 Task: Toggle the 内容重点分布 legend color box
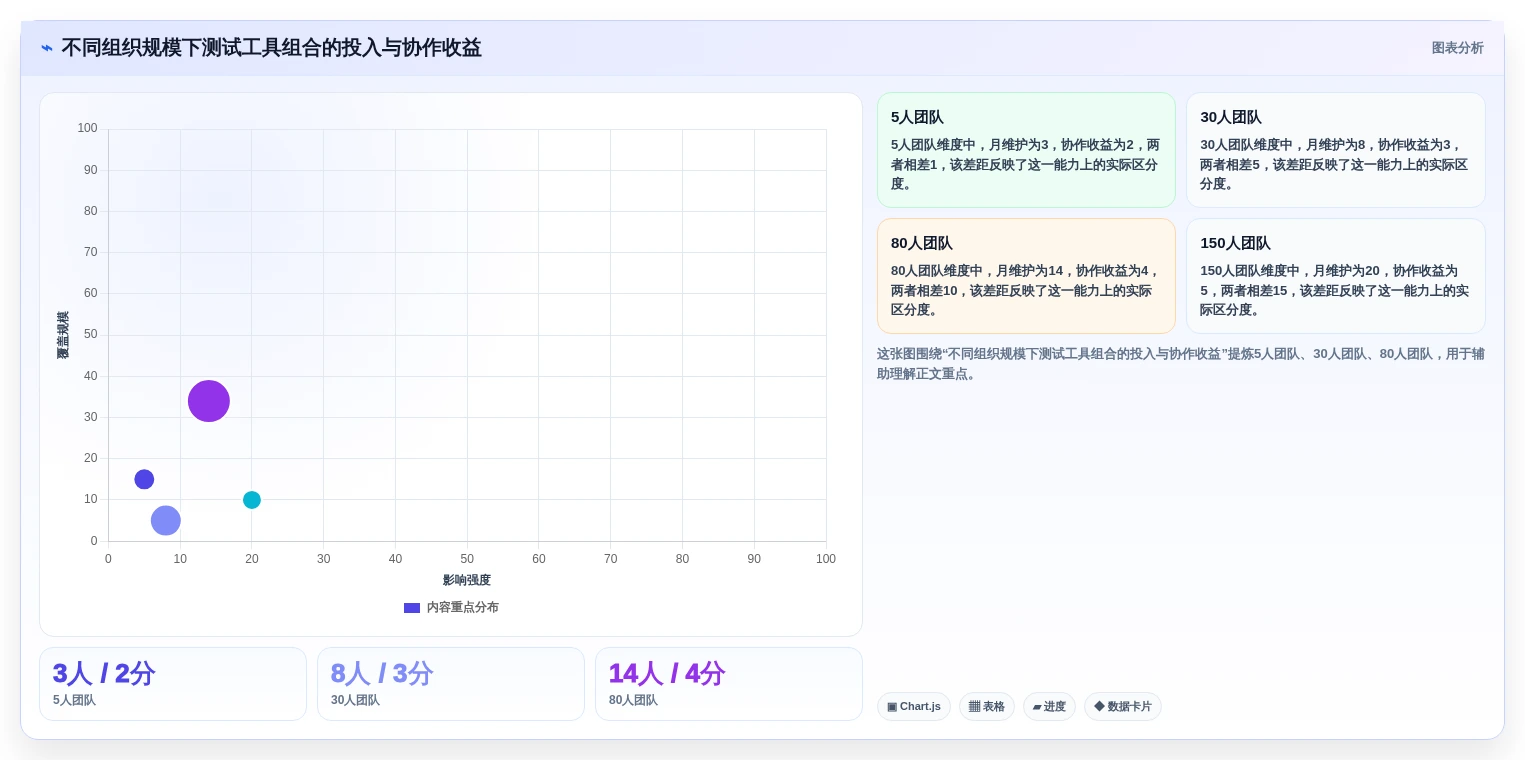tap(412, 608)
